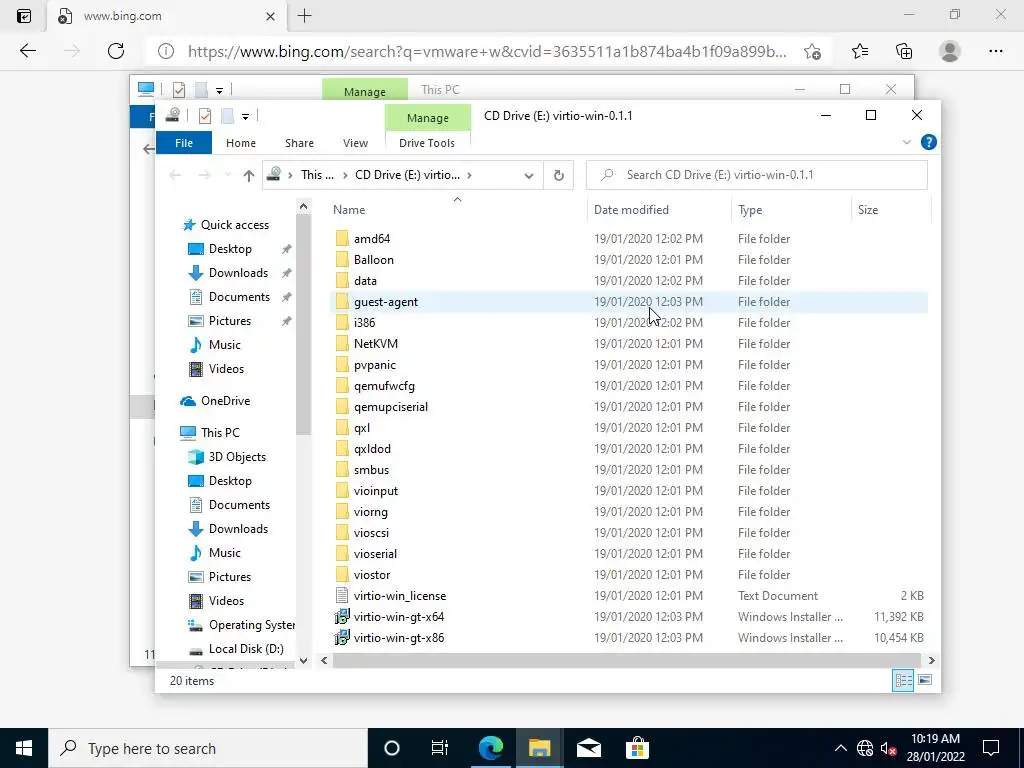Expand the ribbon with chevron
The image size is (1024, 768).
point(906,142)
